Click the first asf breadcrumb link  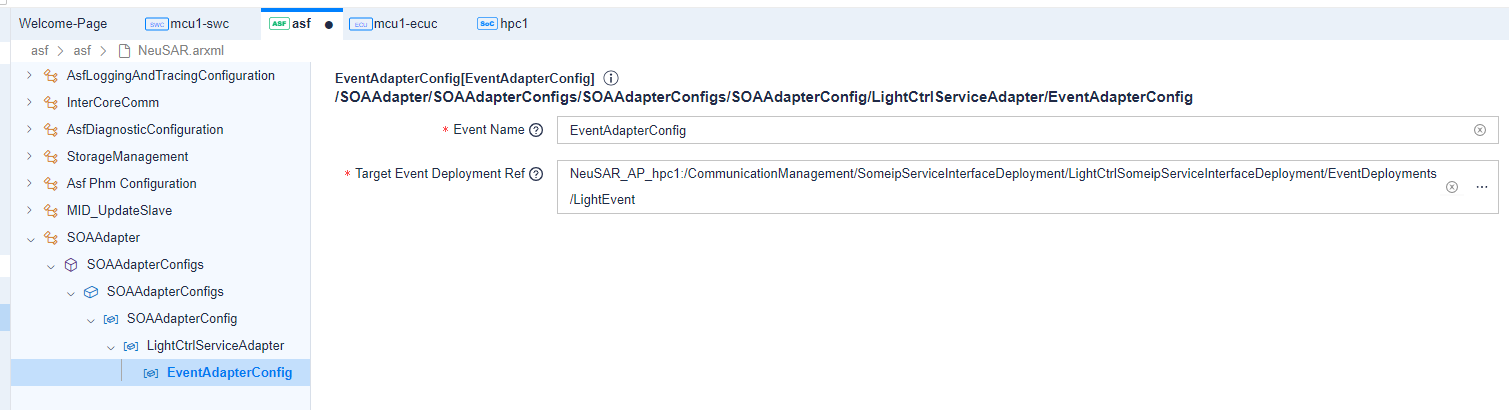click(40, 50)
